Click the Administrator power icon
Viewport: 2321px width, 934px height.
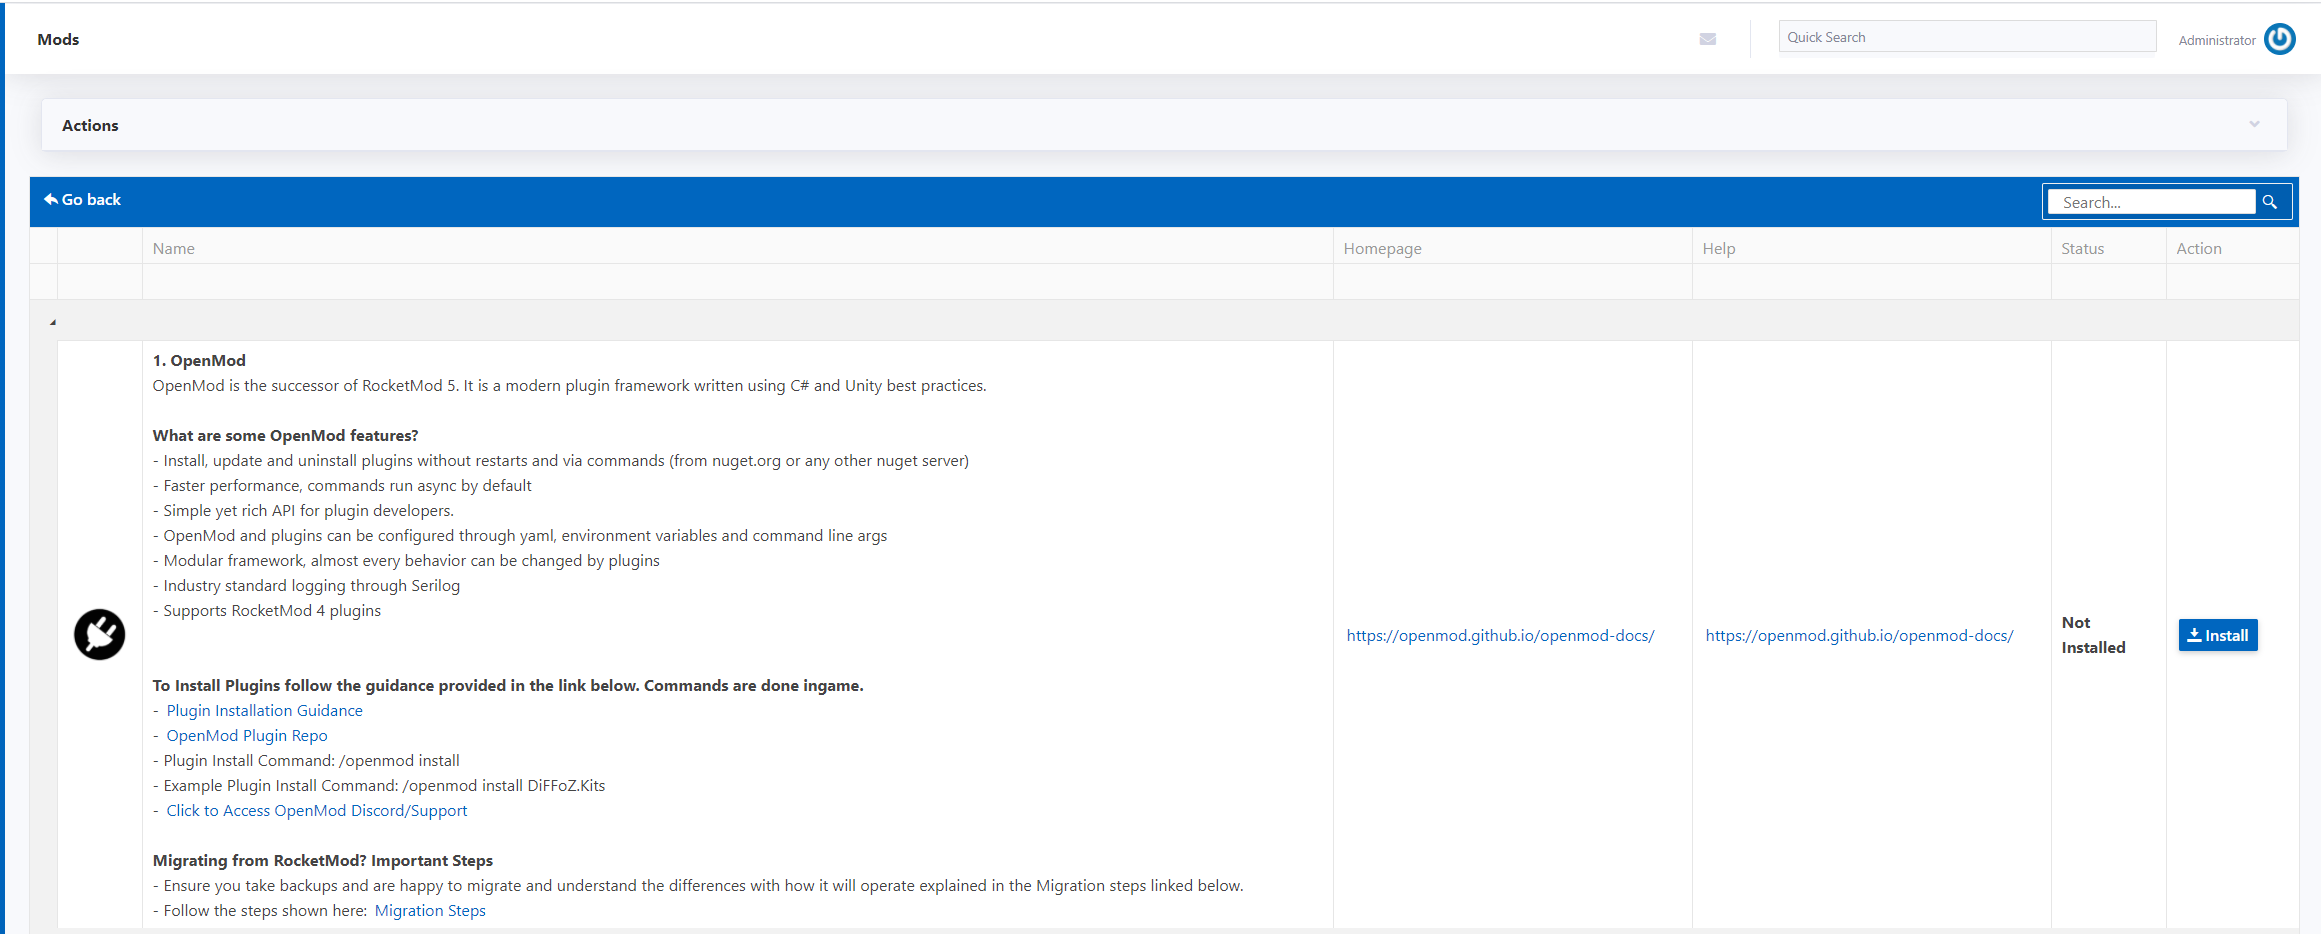click(2279, 39)
